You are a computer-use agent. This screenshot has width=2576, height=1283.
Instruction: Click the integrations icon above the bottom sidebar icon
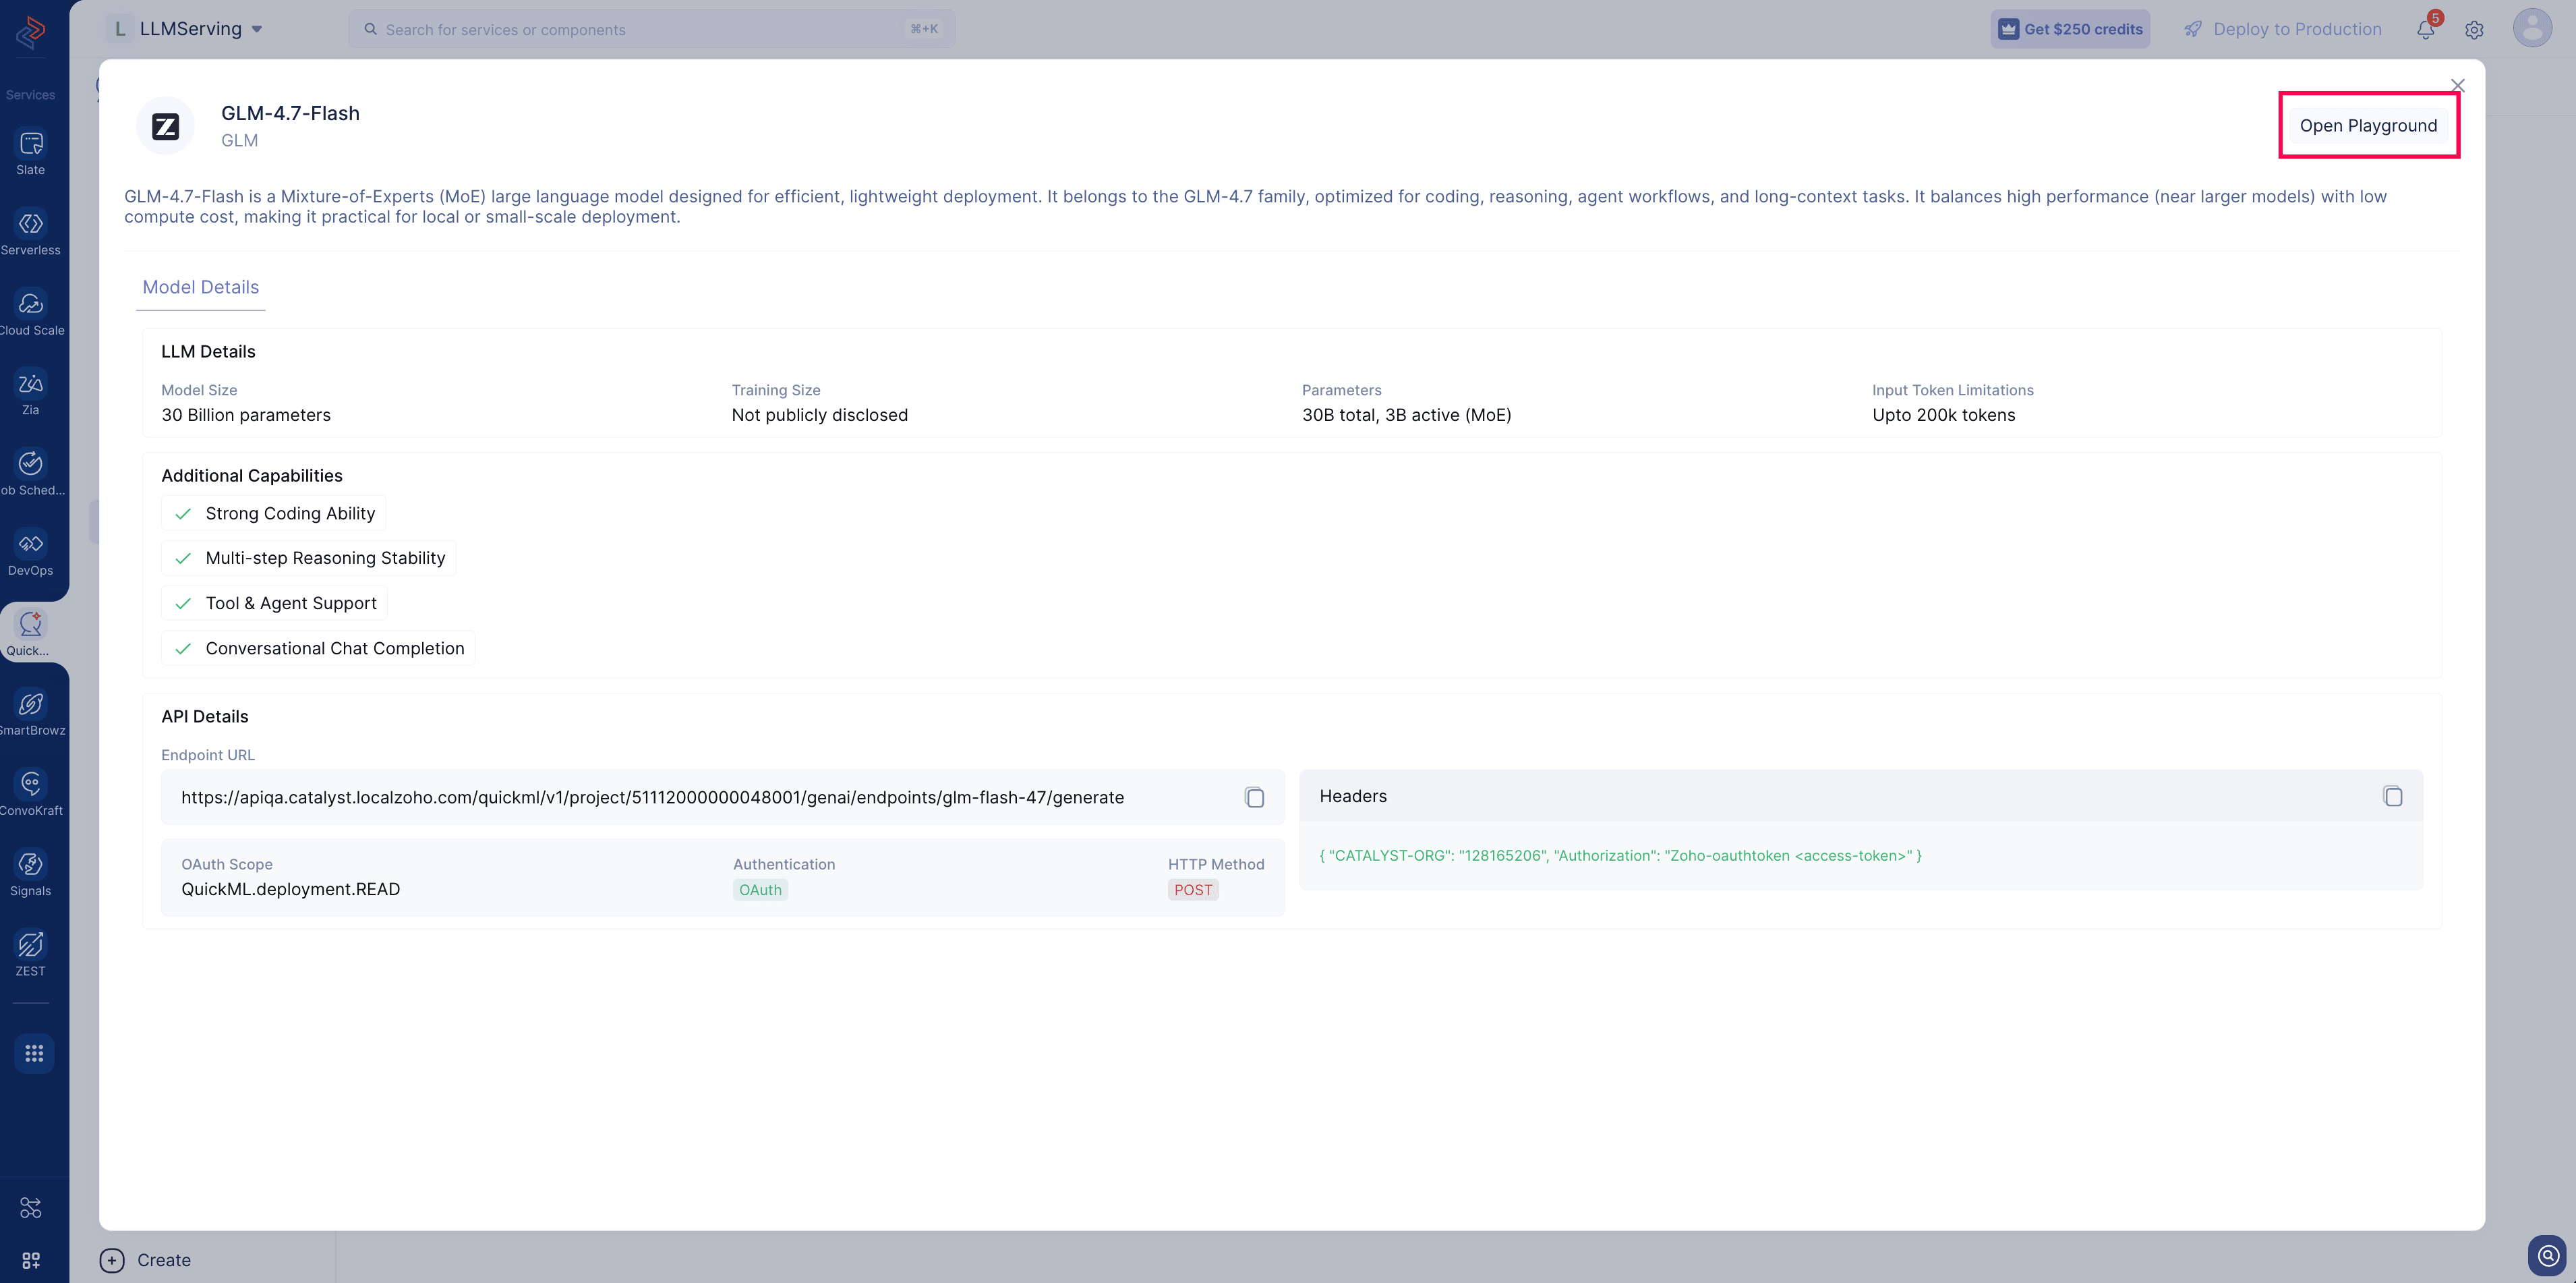tap(31, 1208)
